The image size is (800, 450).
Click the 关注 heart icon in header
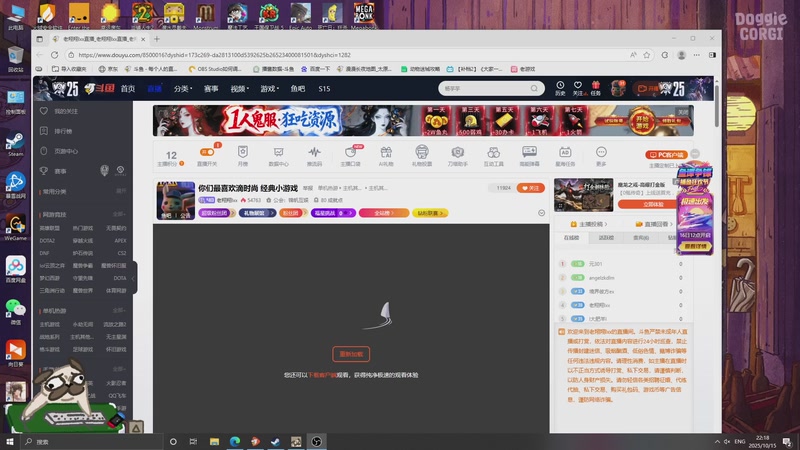point(578,85)
